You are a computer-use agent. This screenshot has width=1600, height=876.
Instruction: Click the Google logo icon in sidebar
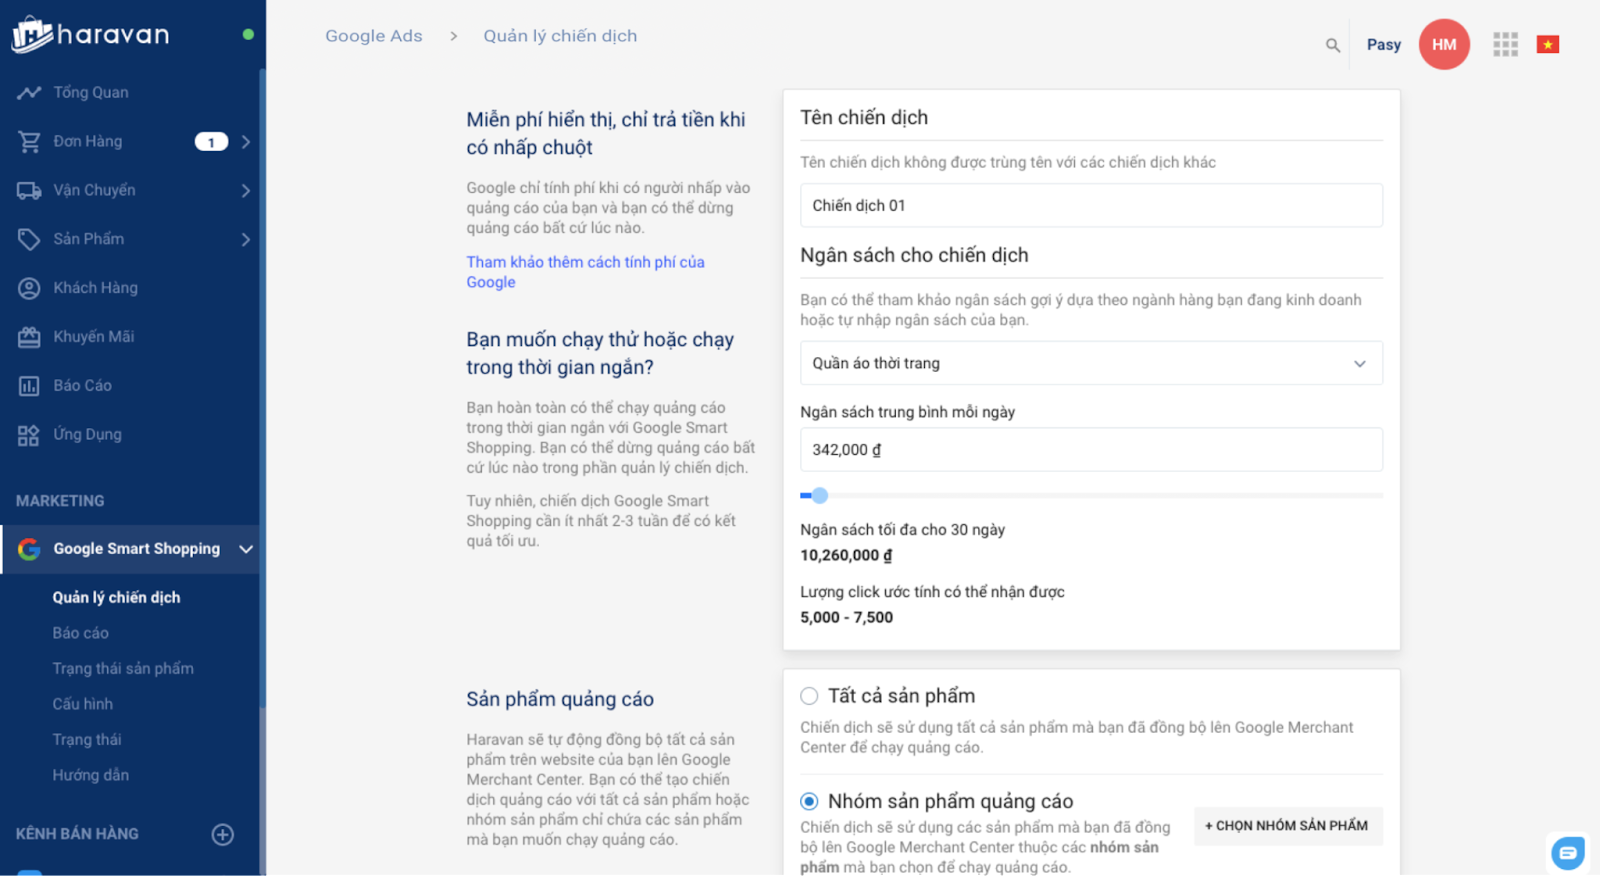coord(29,549)
